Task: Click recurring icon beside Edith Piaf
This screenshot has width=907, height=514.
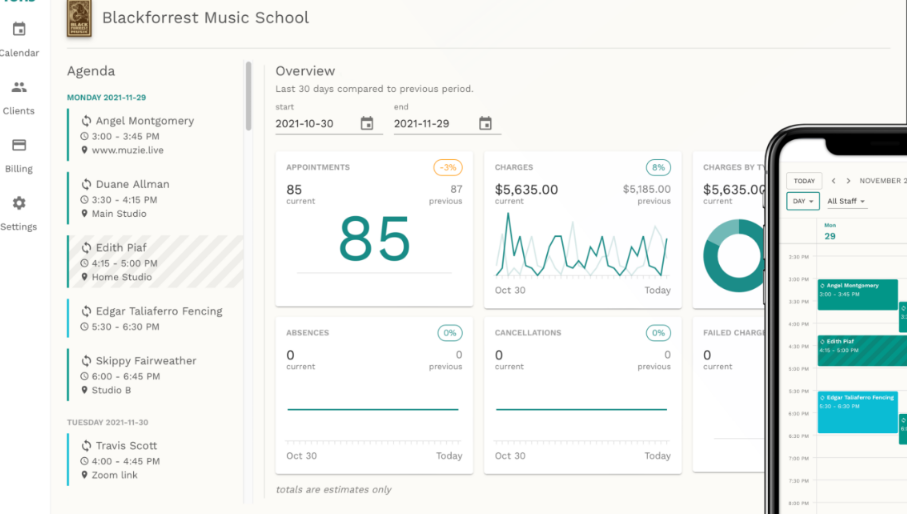Action: 86,248
